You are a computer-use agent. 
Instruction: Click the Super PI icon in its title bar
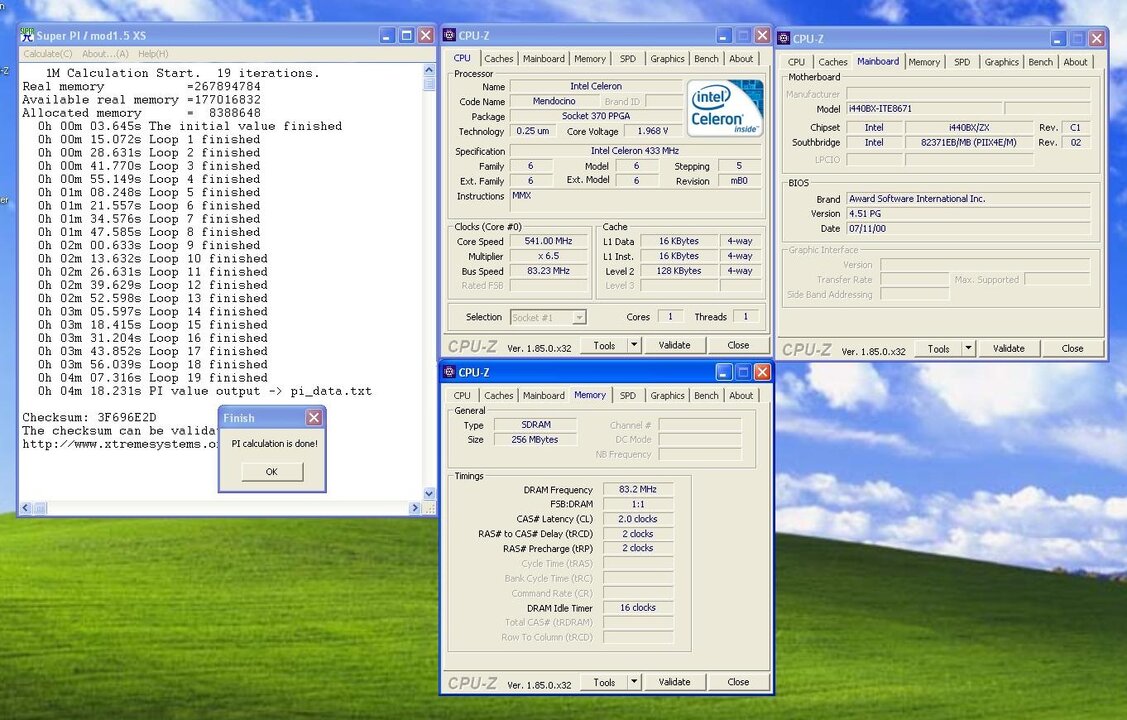tap(27, 34)
